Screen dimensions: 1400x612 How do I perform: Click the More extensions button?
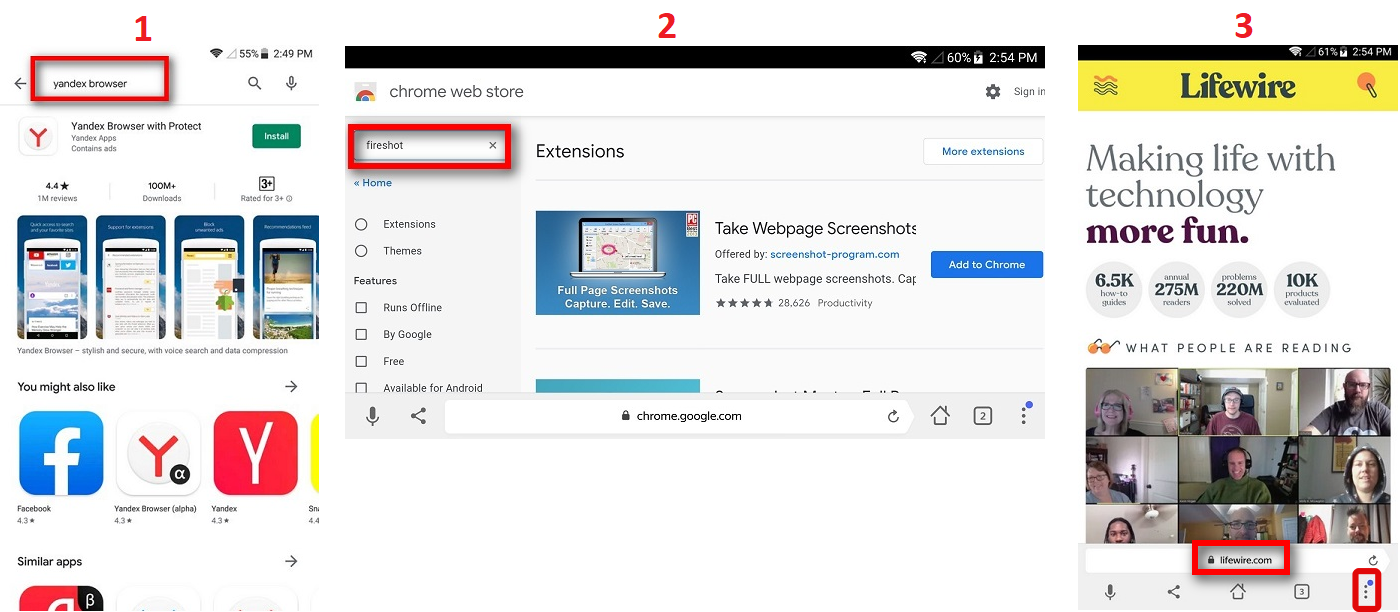click(x=983, y=152)
